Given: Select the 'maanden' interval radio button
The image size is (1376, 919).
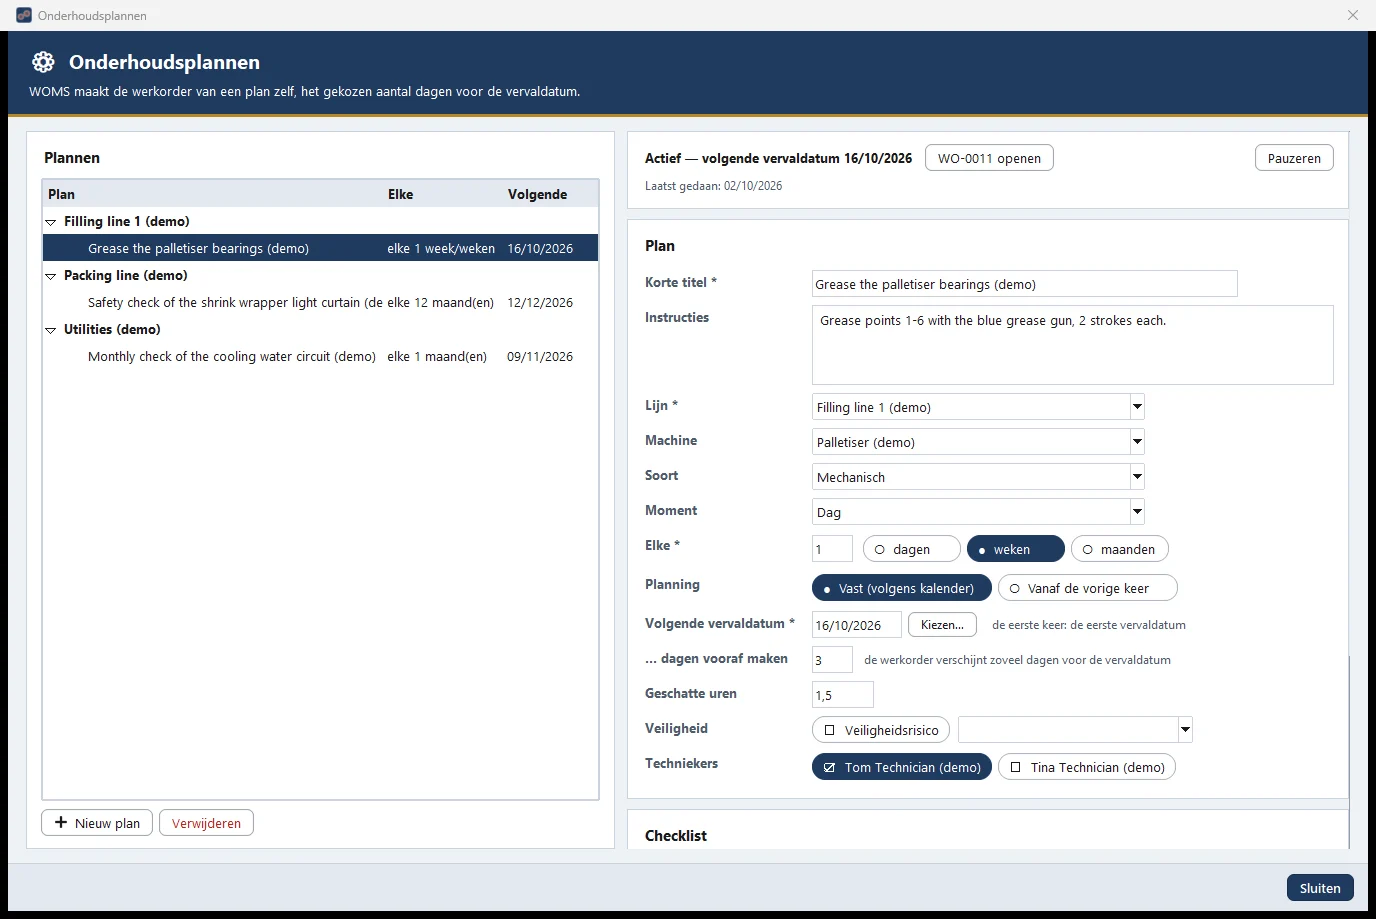Looking at the screenshot, I should [1119, 549].
